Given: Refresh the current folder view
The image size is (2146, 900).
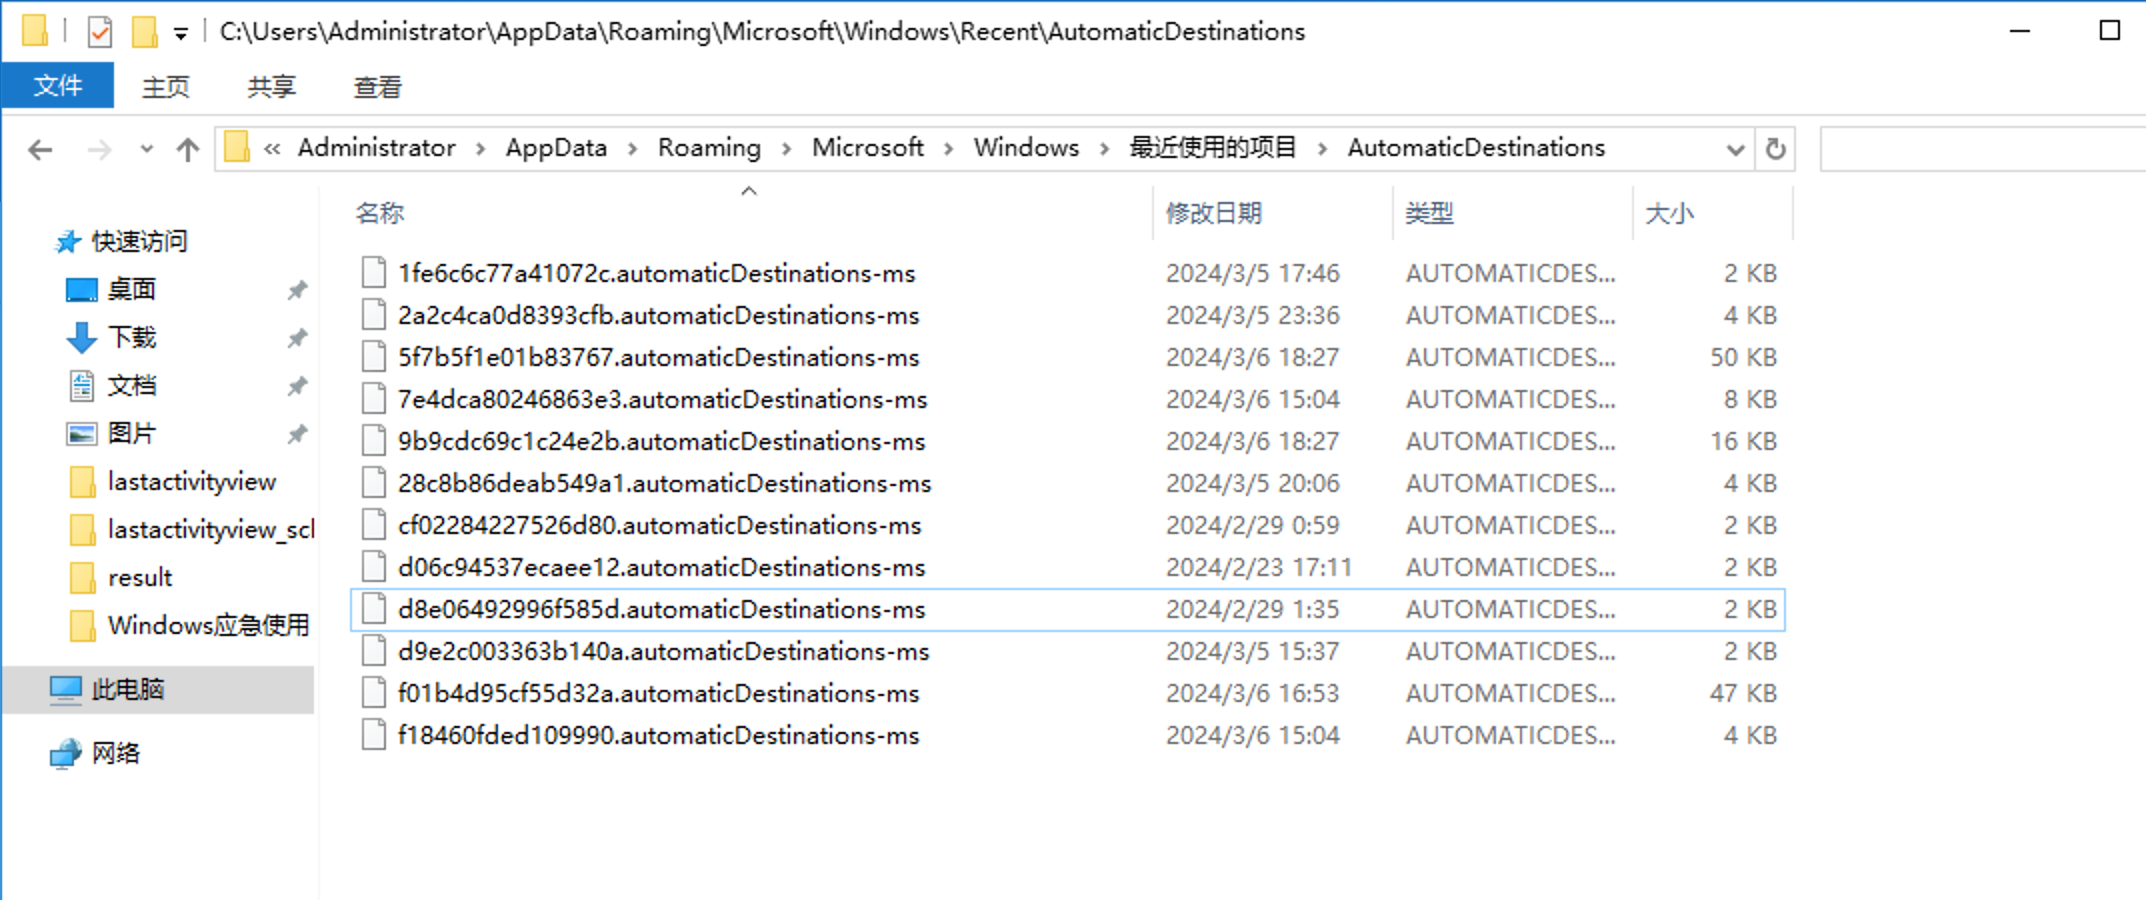Looking at the screenshot, I should tap(1775, 149).
